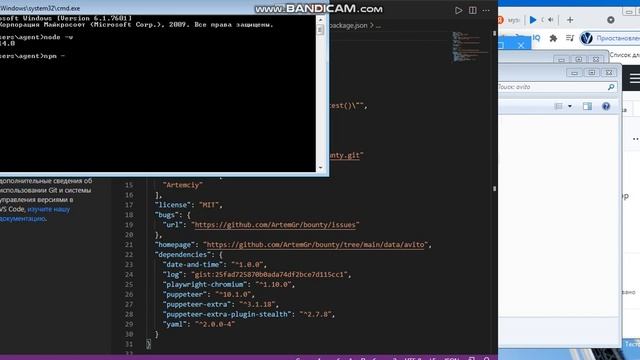Click line number 22 in editor gutter
This screenshot has height=360, width=640.
129,255
